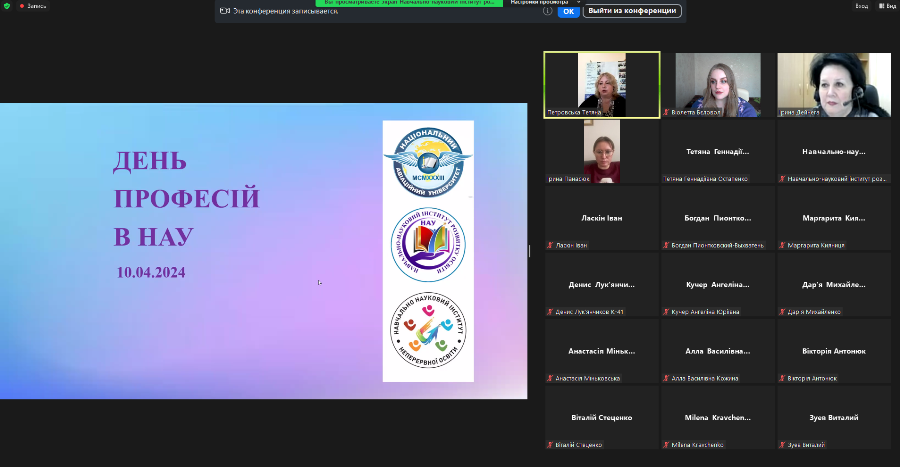The height and width of the screenshot is (467, 900).
Task: Click muted mic icon on Навчально-науковий інститут tile
Action: pyautogui.click(x=782, y=179)
